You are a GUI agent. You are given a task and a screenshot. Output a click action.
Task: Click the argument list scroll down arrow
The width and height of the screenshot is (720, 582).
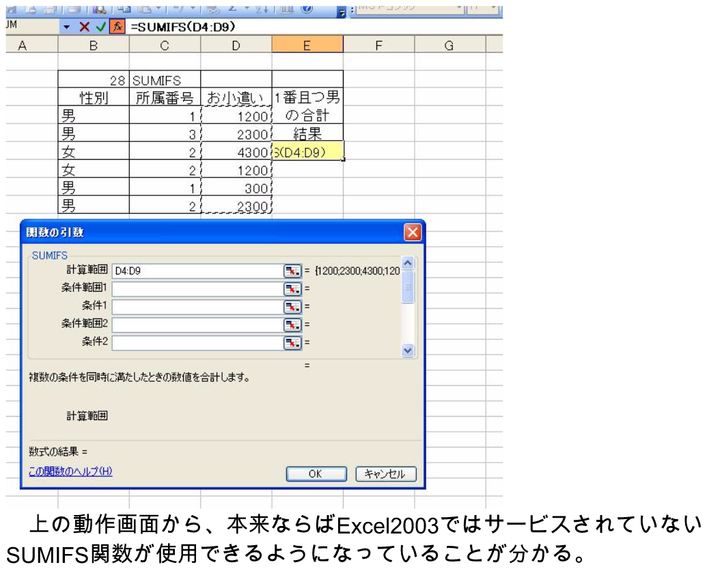pos(407,350)
